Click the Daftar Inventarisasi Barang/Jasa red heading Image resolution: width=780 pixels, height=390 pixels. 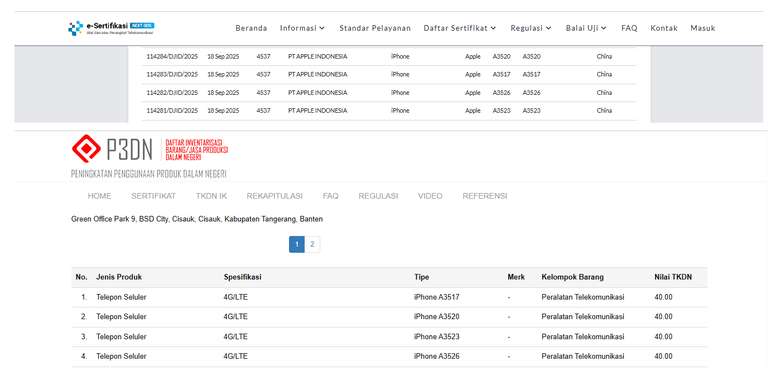tap(197, 150)
